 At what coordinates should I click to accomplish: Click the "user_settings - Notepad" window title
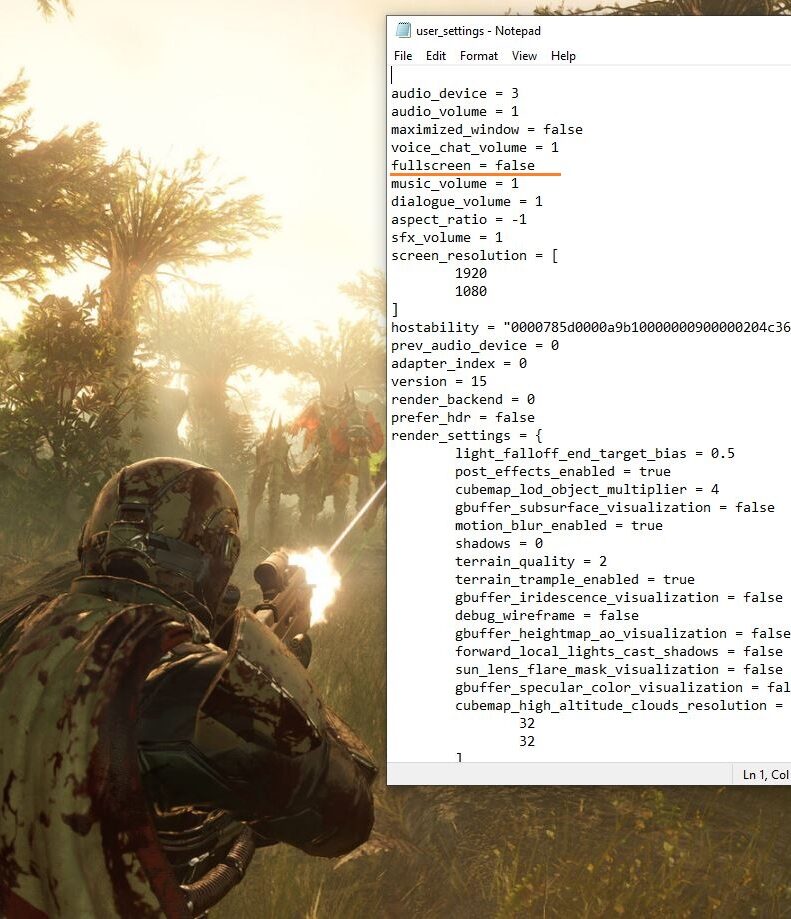tap(478, 30)
